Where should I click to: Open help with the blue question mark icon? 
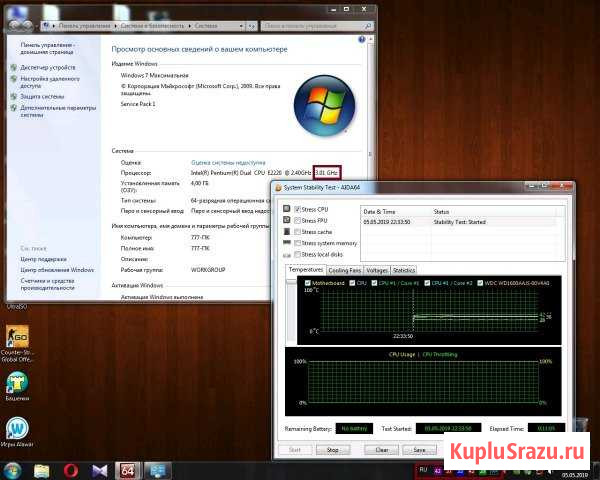361,39
